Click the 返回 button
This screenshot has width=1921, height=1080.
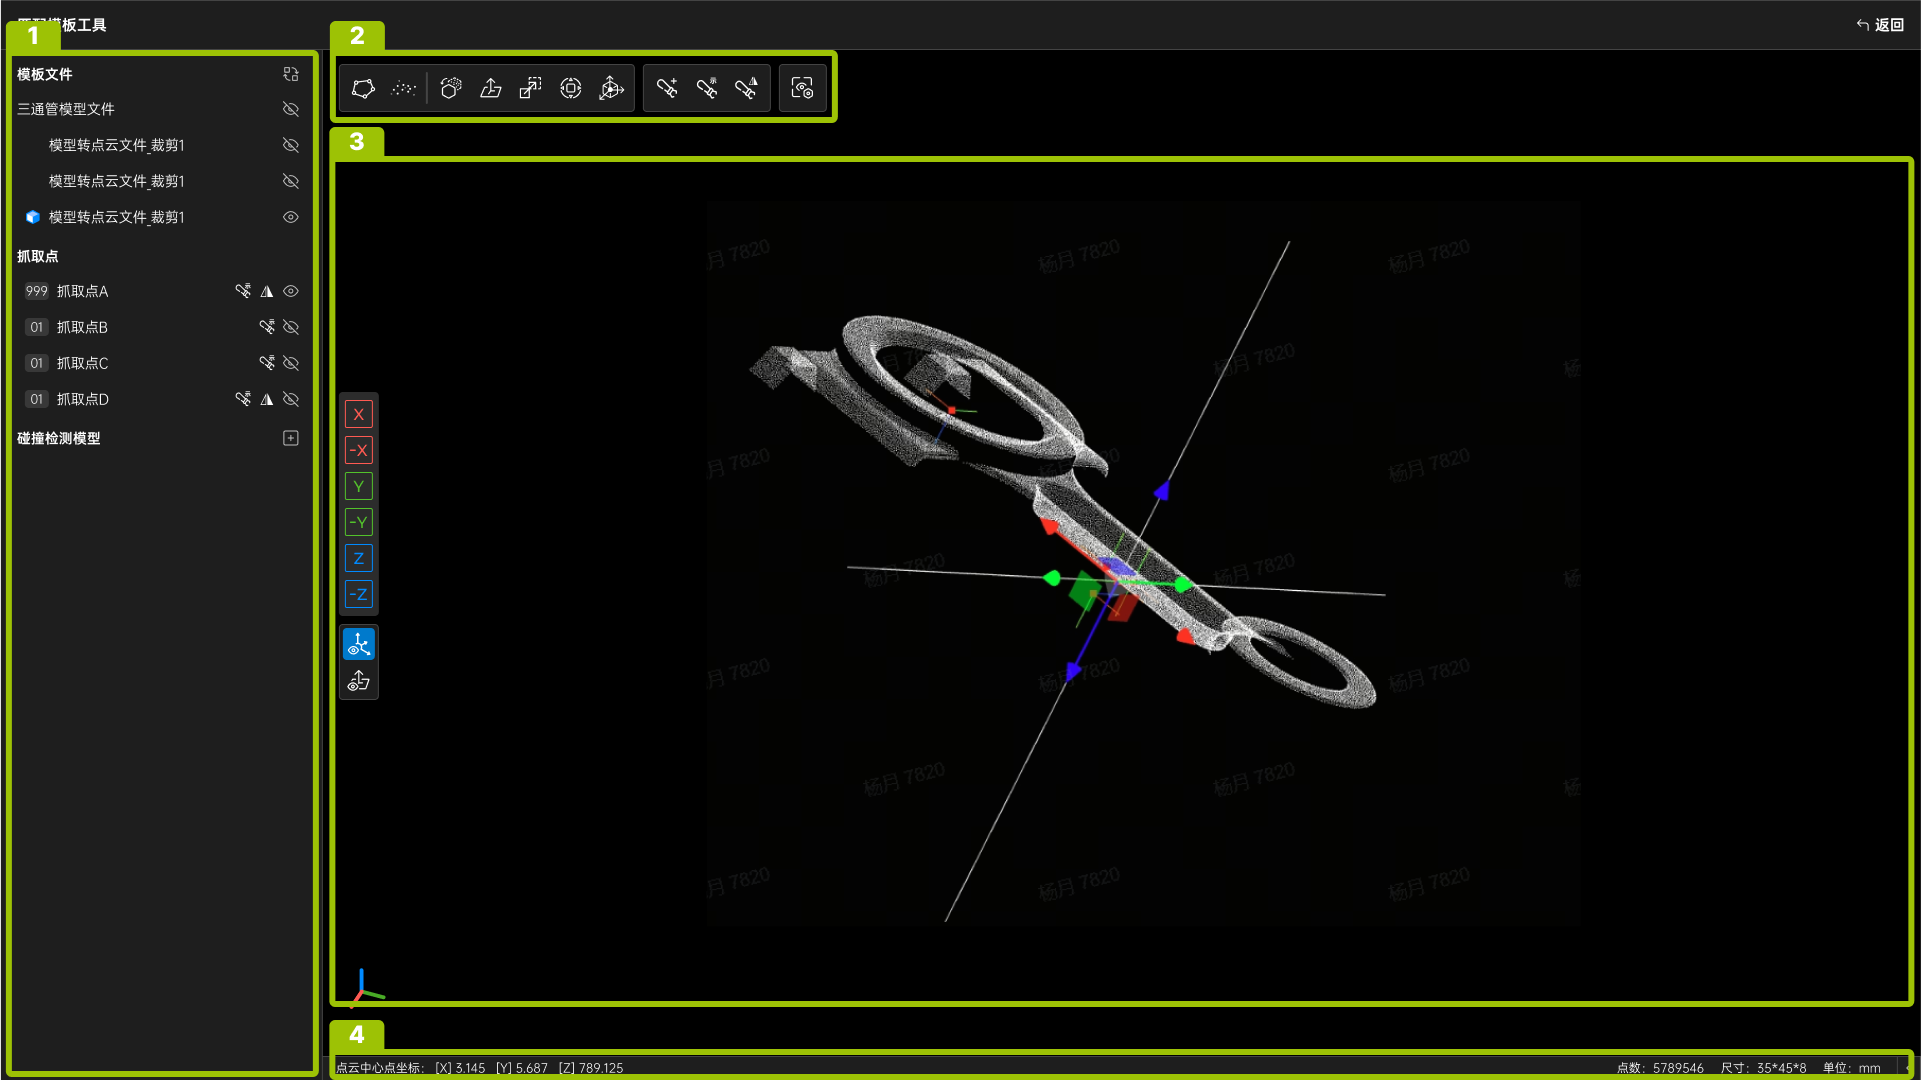tap(1880, 25)
